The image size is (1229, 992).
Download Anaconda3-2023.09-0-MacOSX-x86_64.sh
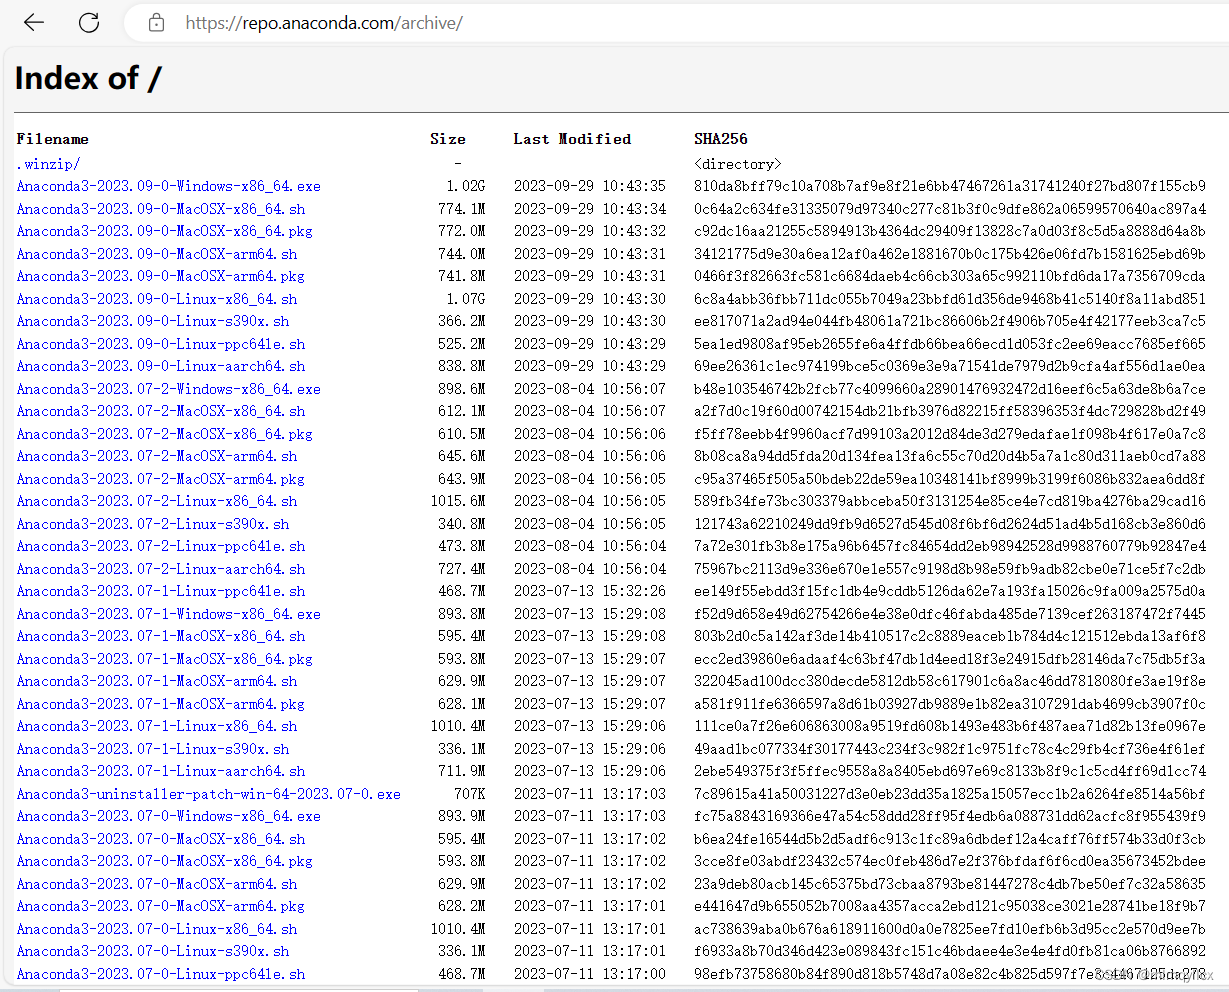click(161, 209)
